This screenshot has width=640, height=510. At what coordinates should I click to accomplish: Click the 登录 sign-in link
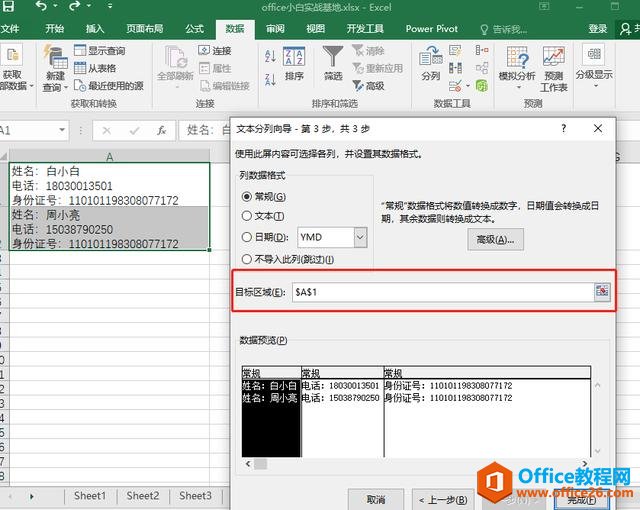click(598, 29)
